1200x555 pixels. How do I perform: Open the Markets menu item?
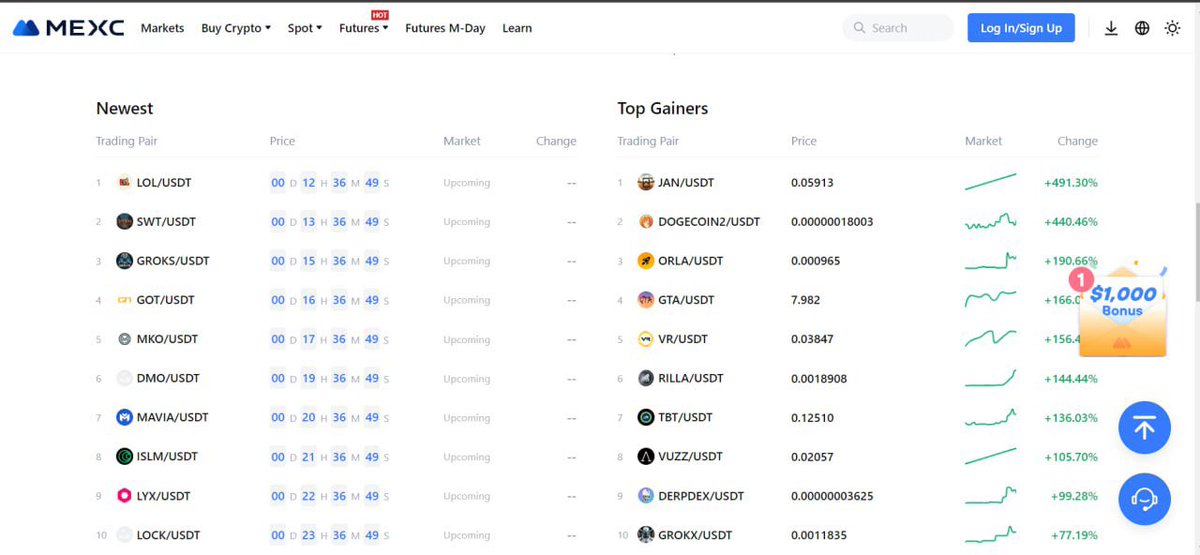click(x=162, y=28)
